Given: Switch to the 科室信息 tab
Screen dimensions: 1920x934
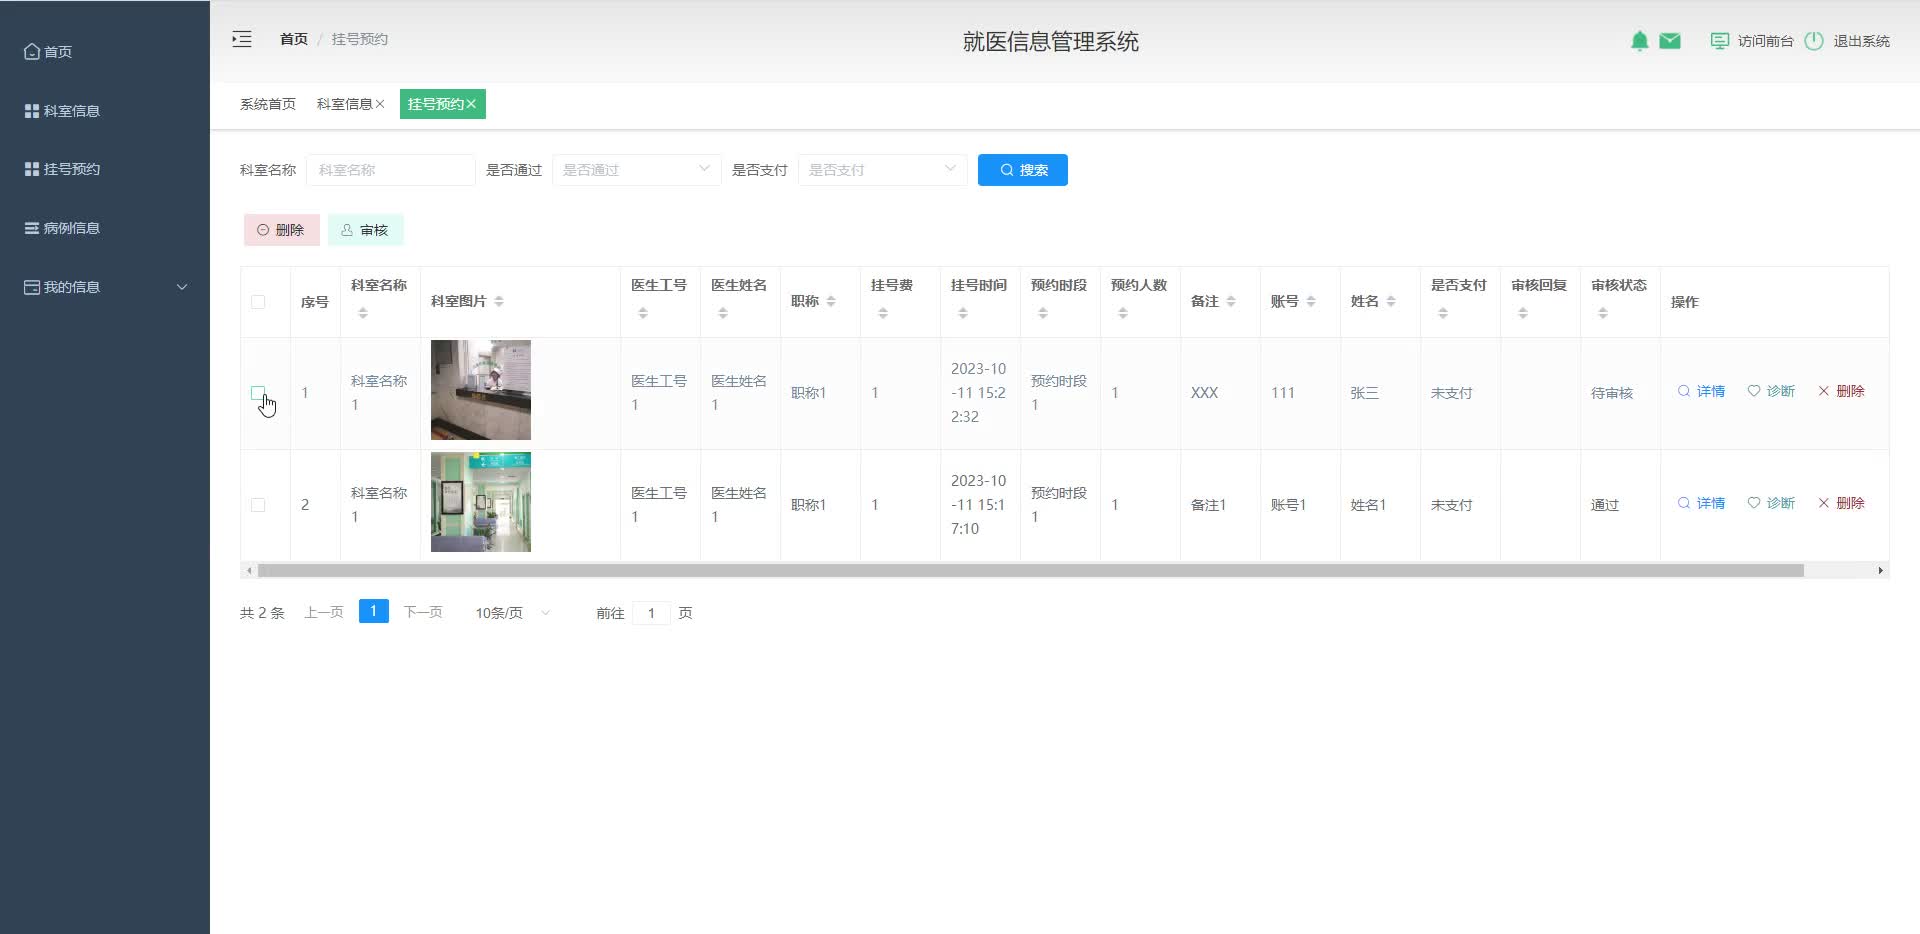Looking at the screenshot, I should pos(344,104).
